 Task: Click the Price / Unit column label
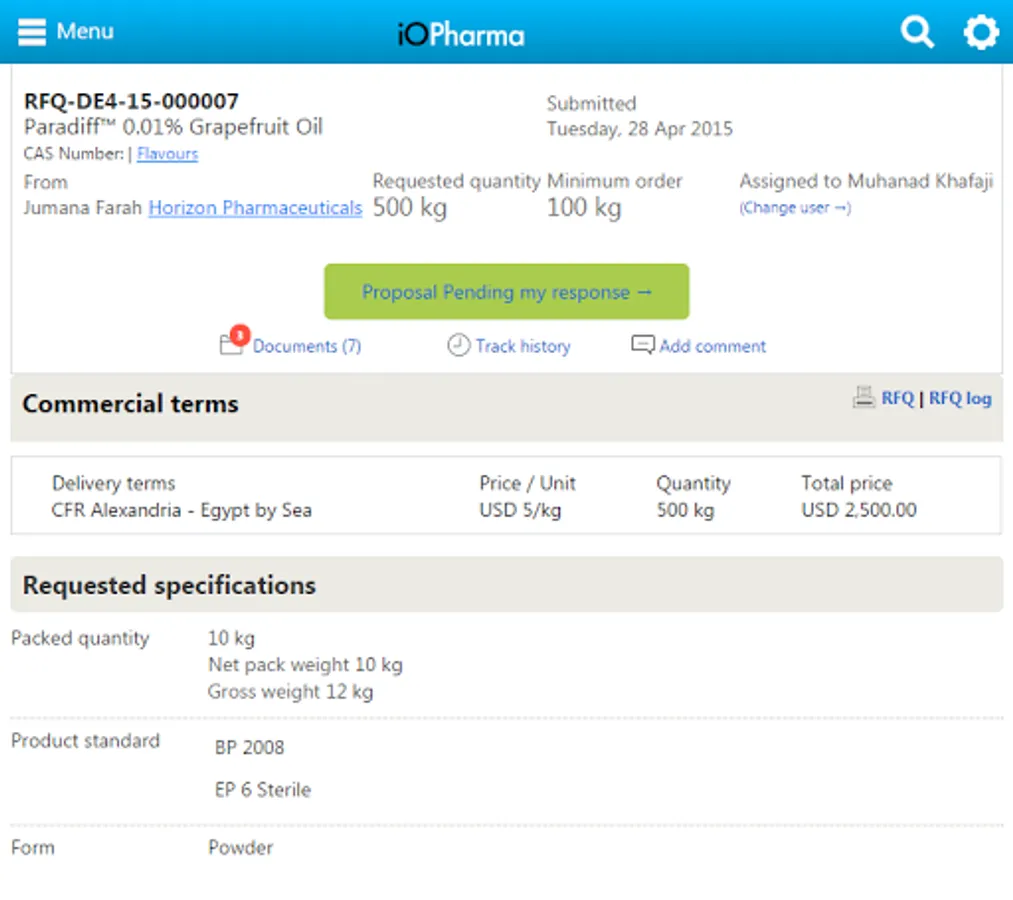(x=527, y=483)
